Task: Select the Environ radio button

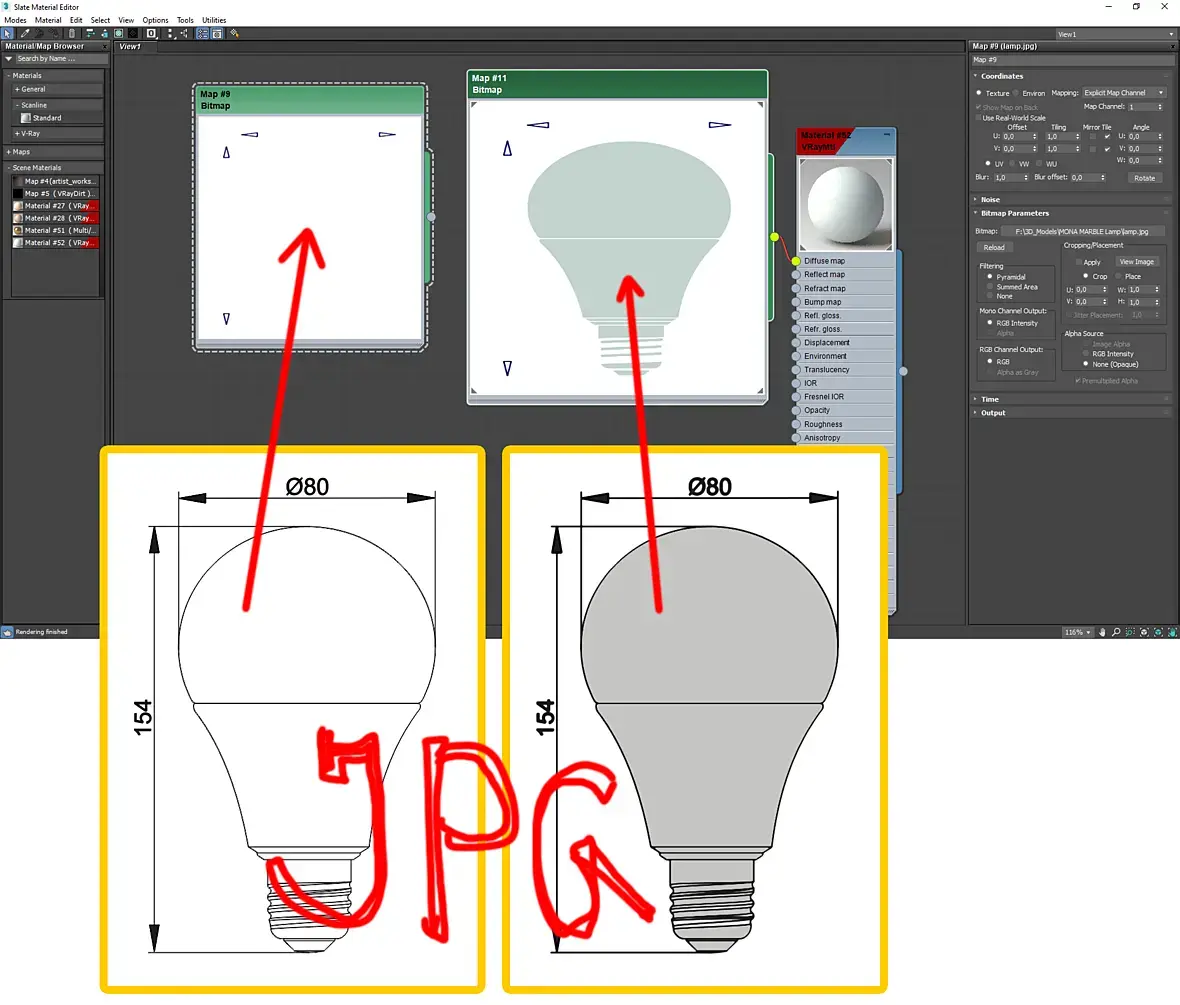Action: tap(1016, 93)
